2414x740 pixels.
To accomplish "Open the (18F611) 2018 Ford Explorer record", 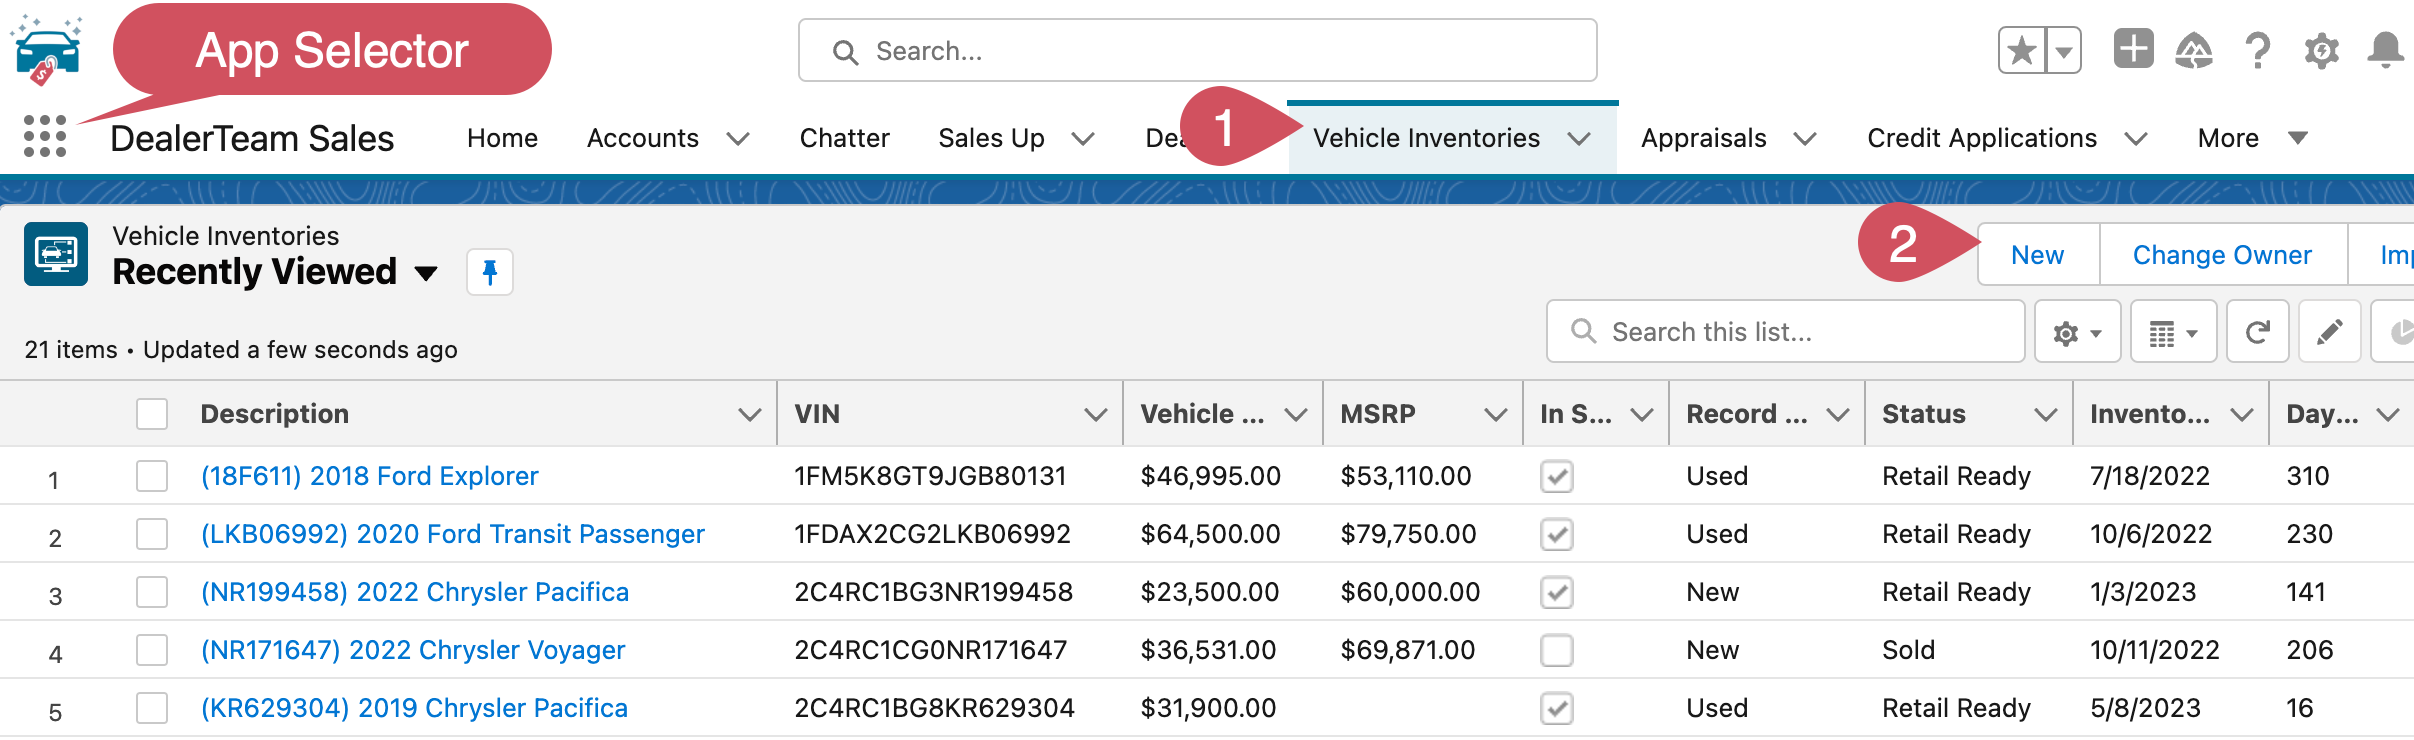I will pyautogui.click(x=369, y=476).
